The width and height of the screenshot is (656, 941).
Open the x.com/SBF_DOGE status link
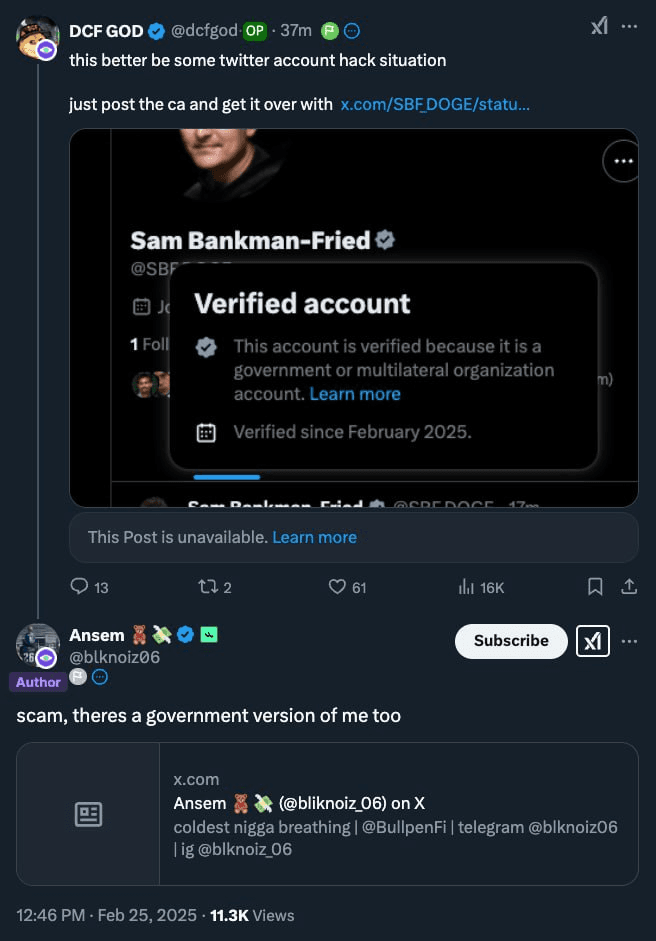(435, 104)
